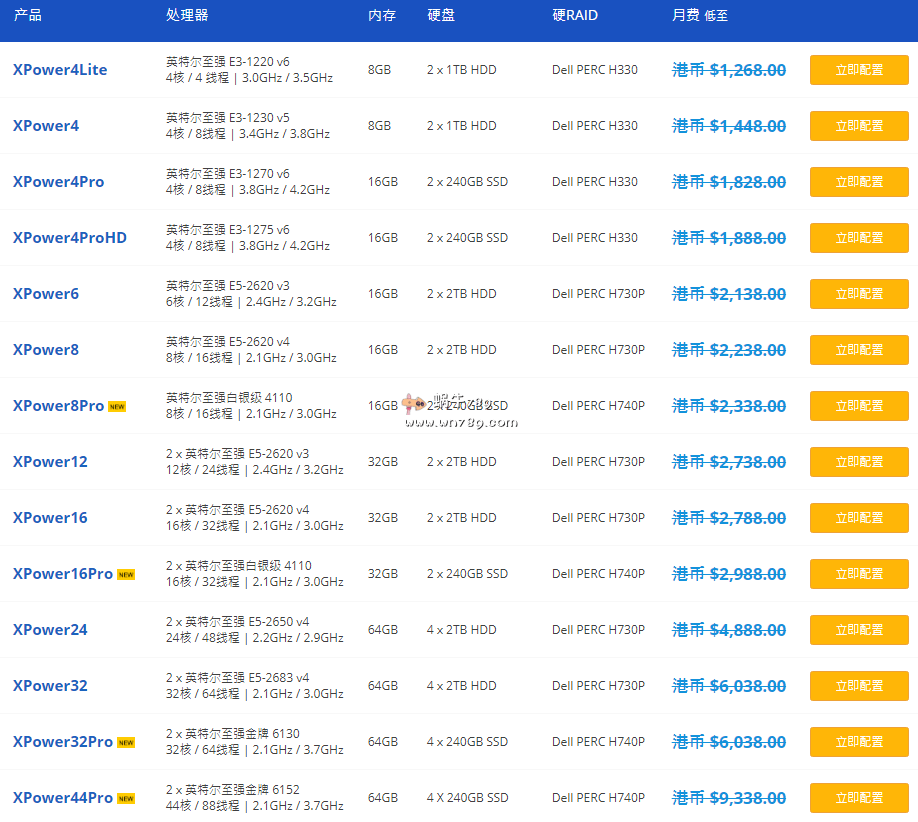Select the XPower12 product name
Viewport: 918px width, 822px height.
click(50, 462)
